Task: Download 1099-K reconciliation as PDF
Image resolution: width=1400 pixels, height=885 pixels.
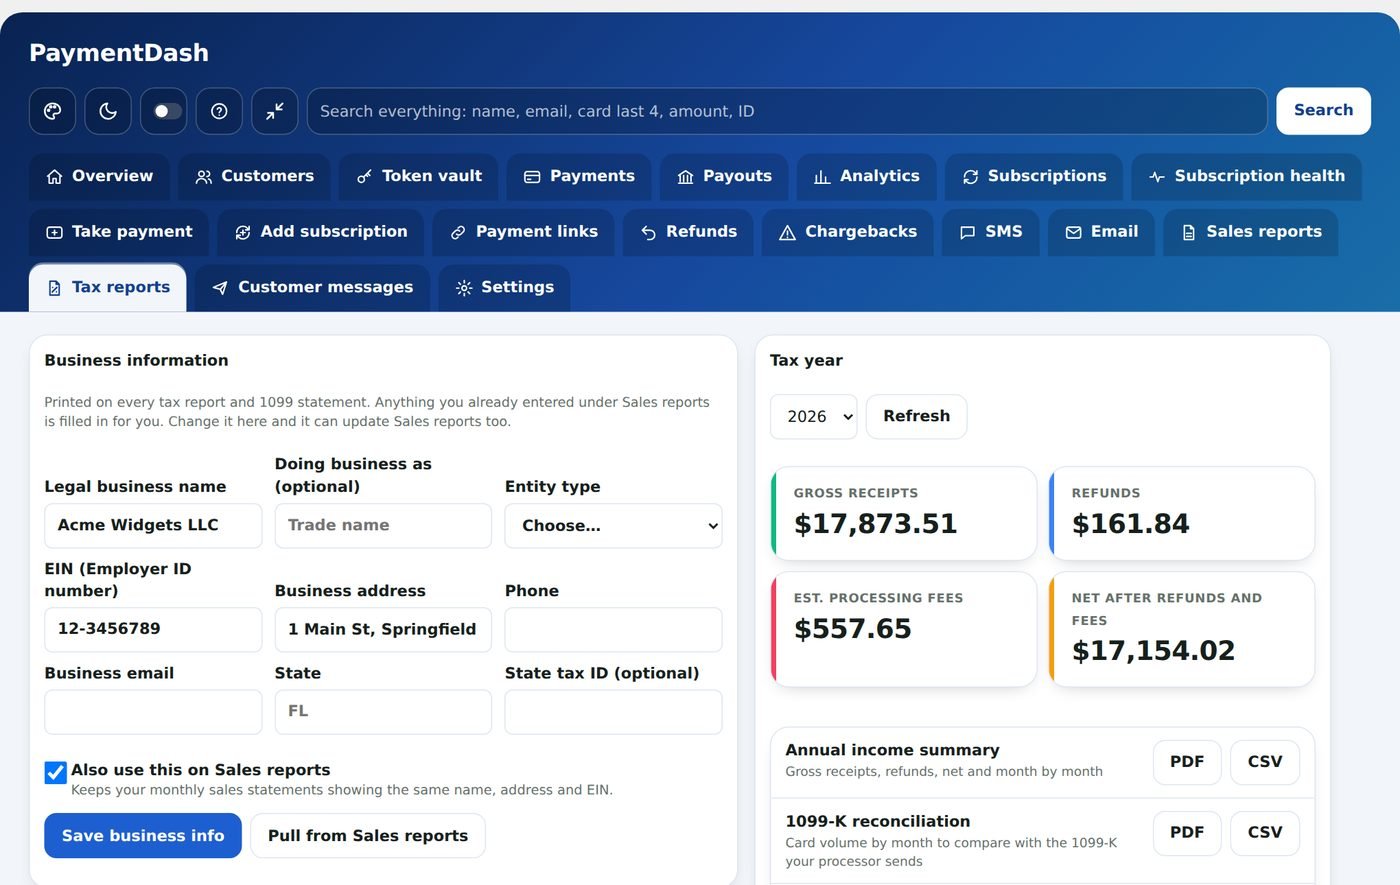Action: 1187,833
